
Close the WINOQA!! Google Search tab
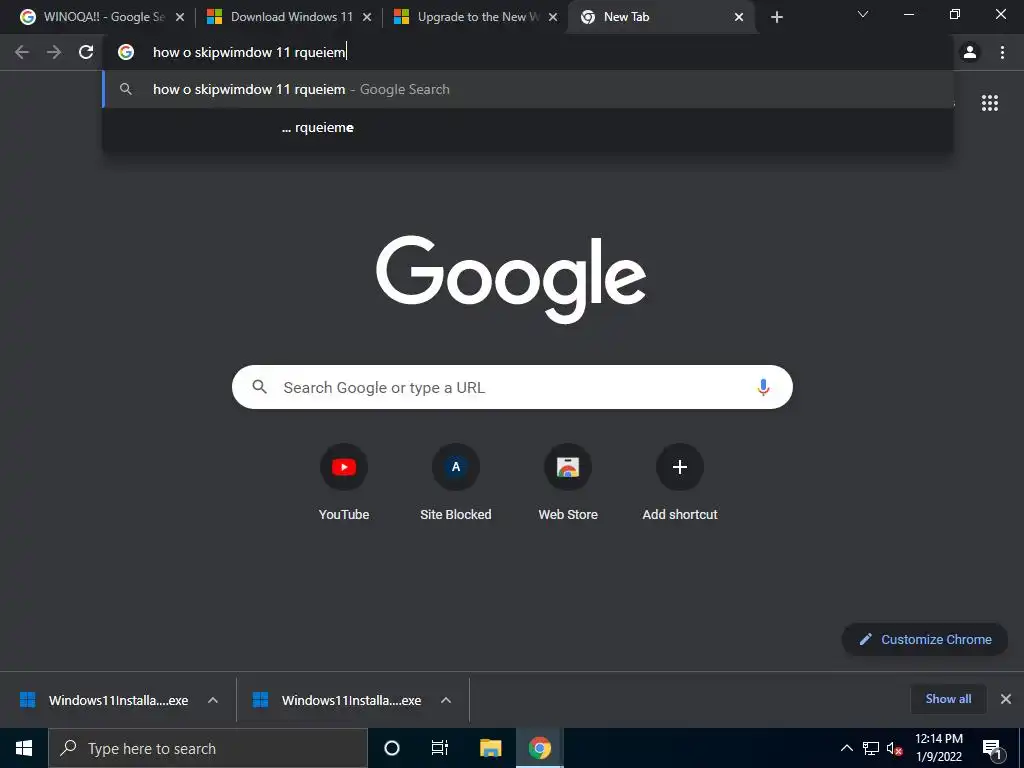point(180,17)
